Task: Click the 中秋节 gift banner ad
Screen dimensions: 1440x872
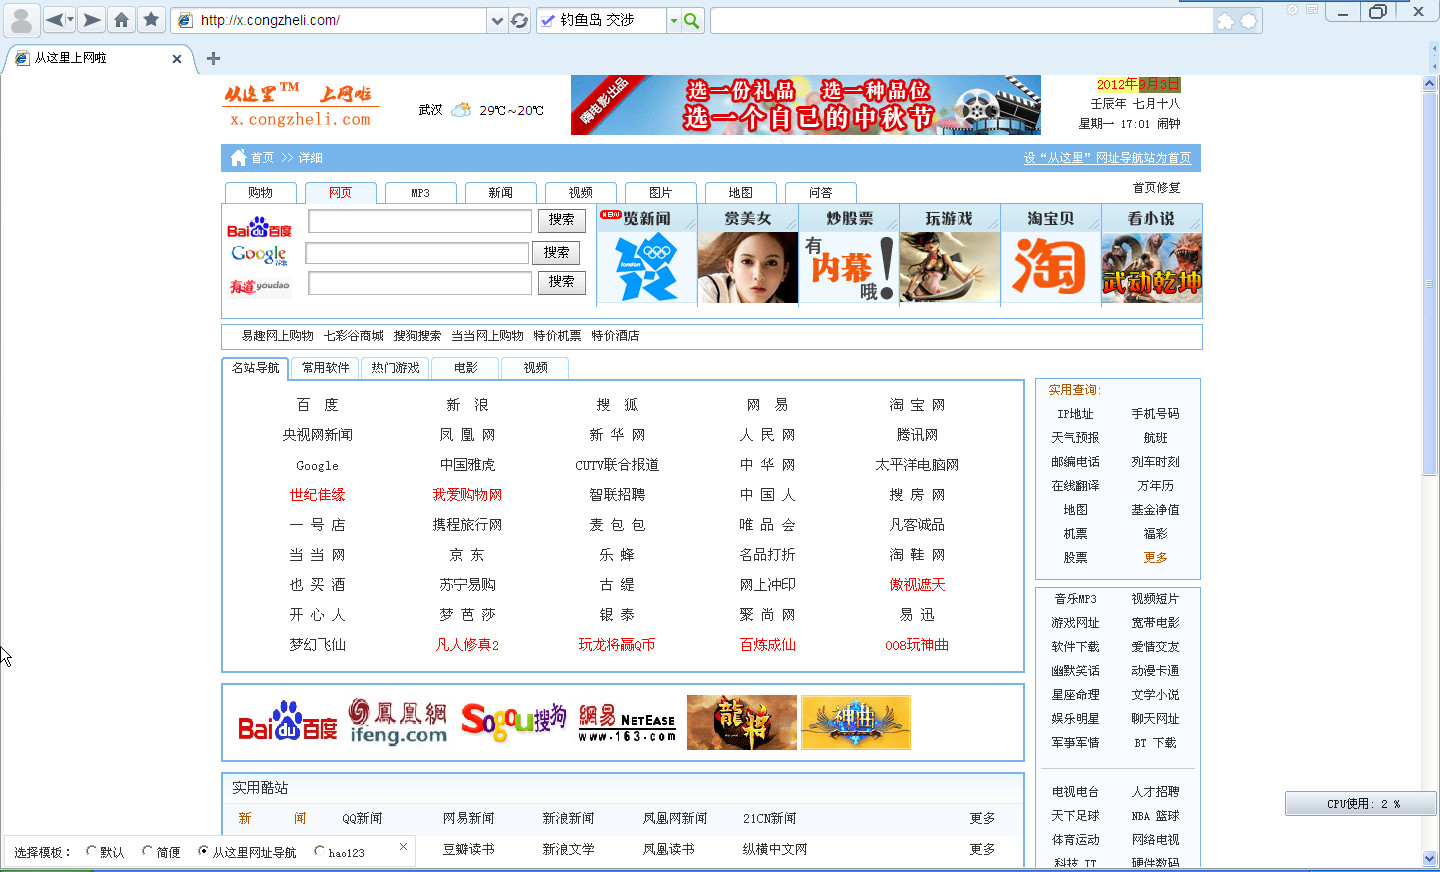Action: 805,105
